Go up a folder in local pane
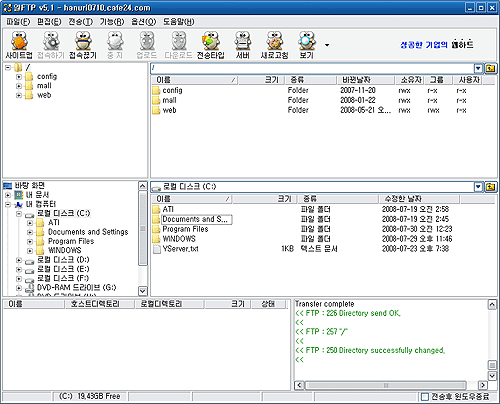This screenshot has width=500, height=404. (x=490, y=187)
